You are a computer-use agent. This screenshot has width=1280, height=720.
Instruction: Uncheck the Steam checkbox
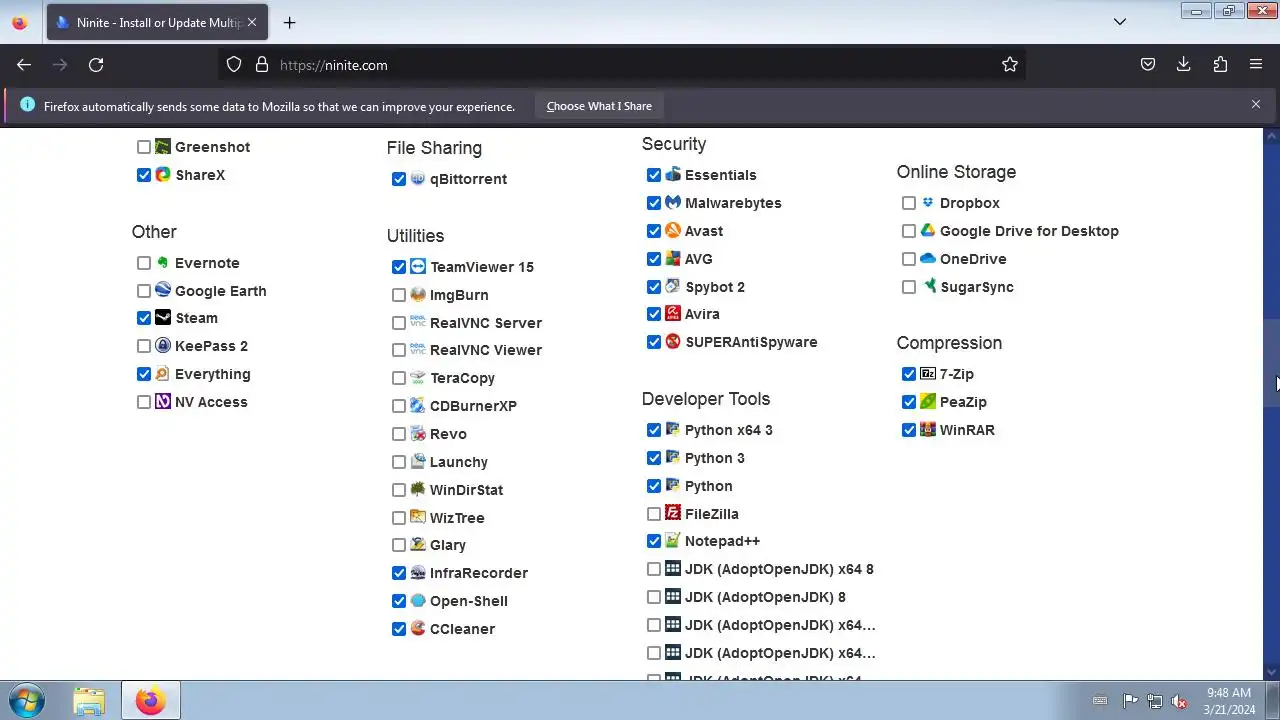144,318
